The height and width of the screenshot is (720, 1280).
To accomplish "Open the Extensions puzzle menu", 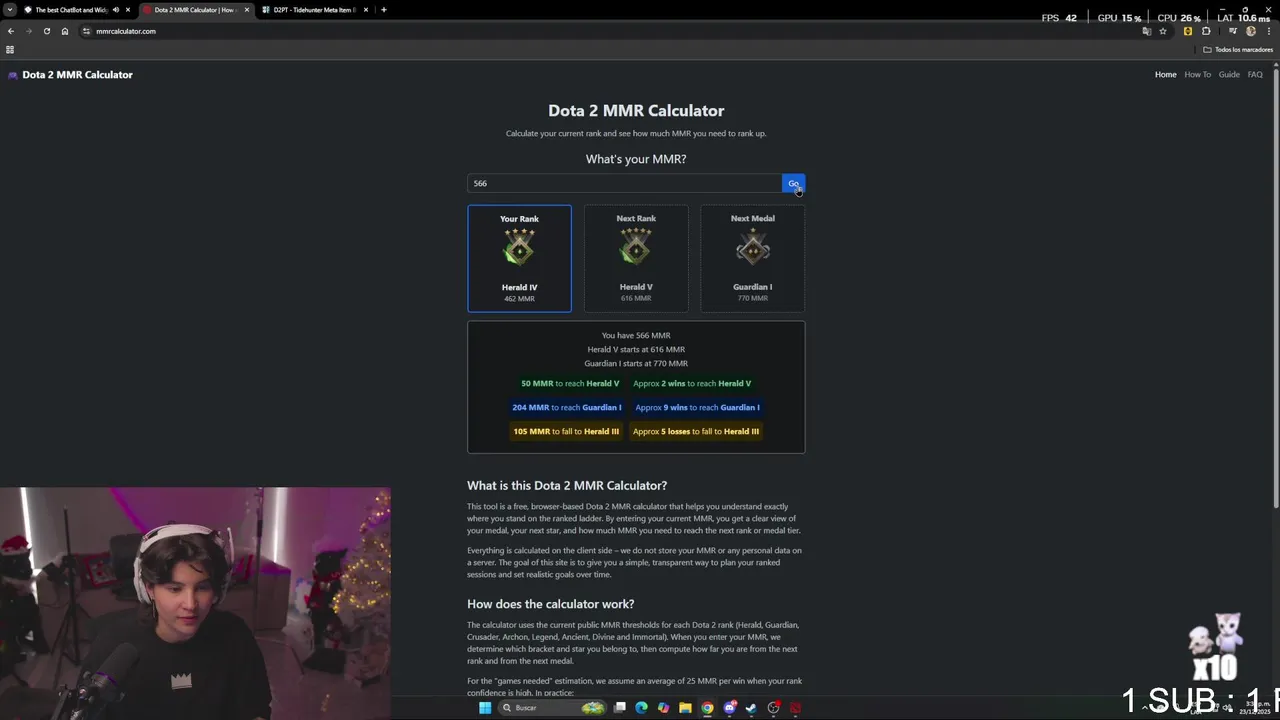I will tap(1206, 31).
